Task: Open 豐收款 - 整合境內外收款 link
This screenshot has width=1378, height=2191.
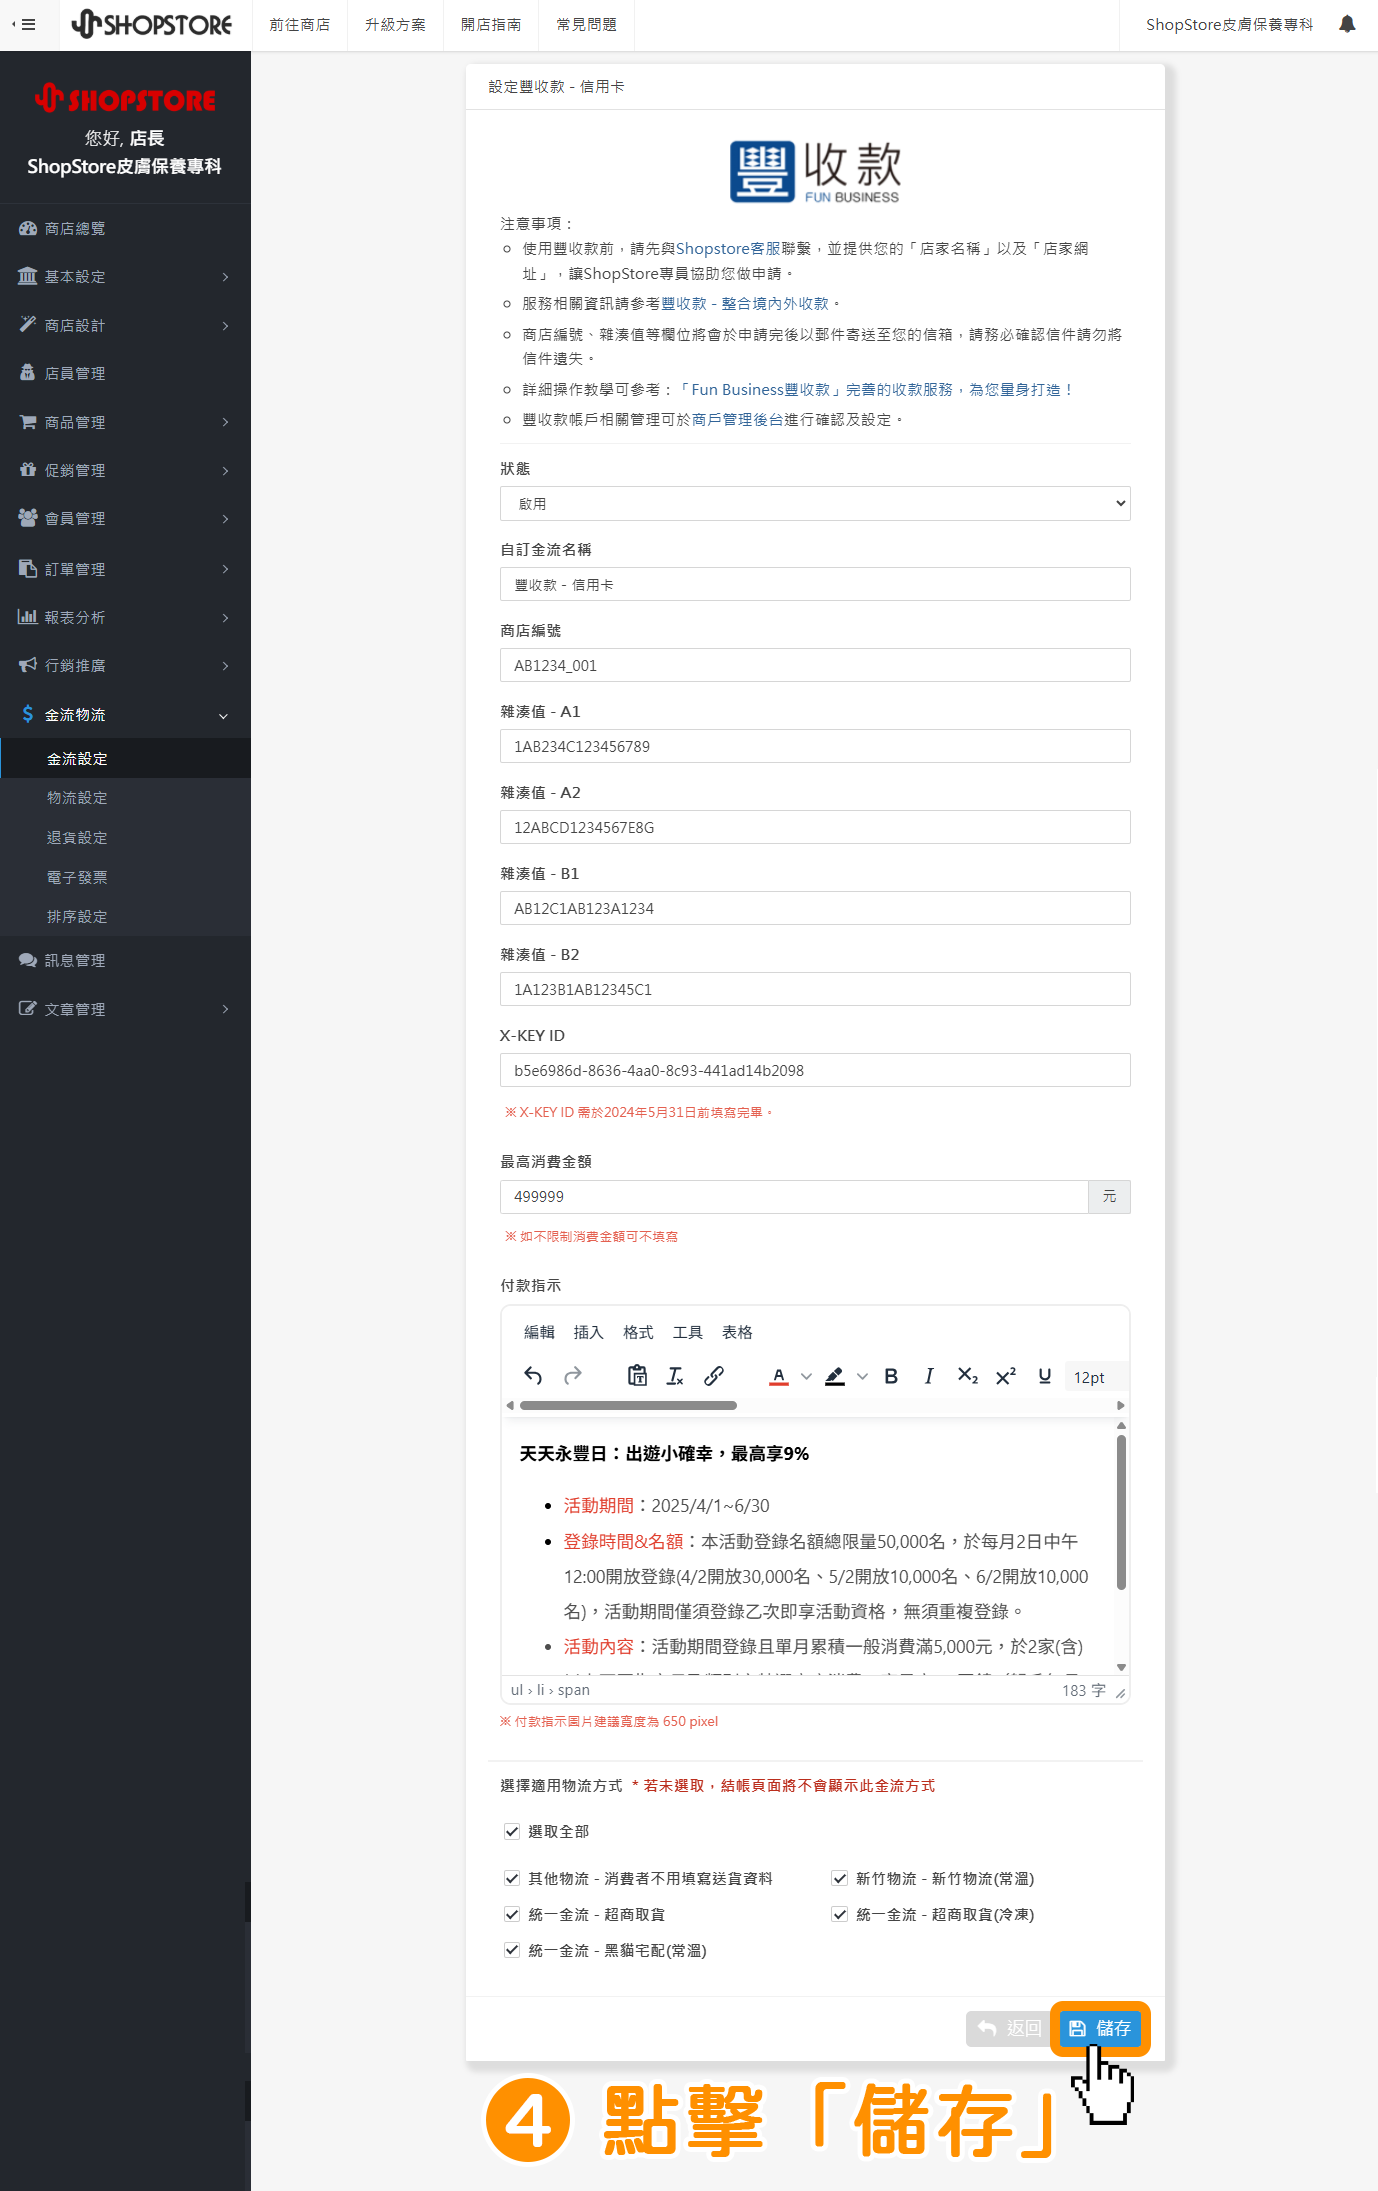Action: pos(745,304)
